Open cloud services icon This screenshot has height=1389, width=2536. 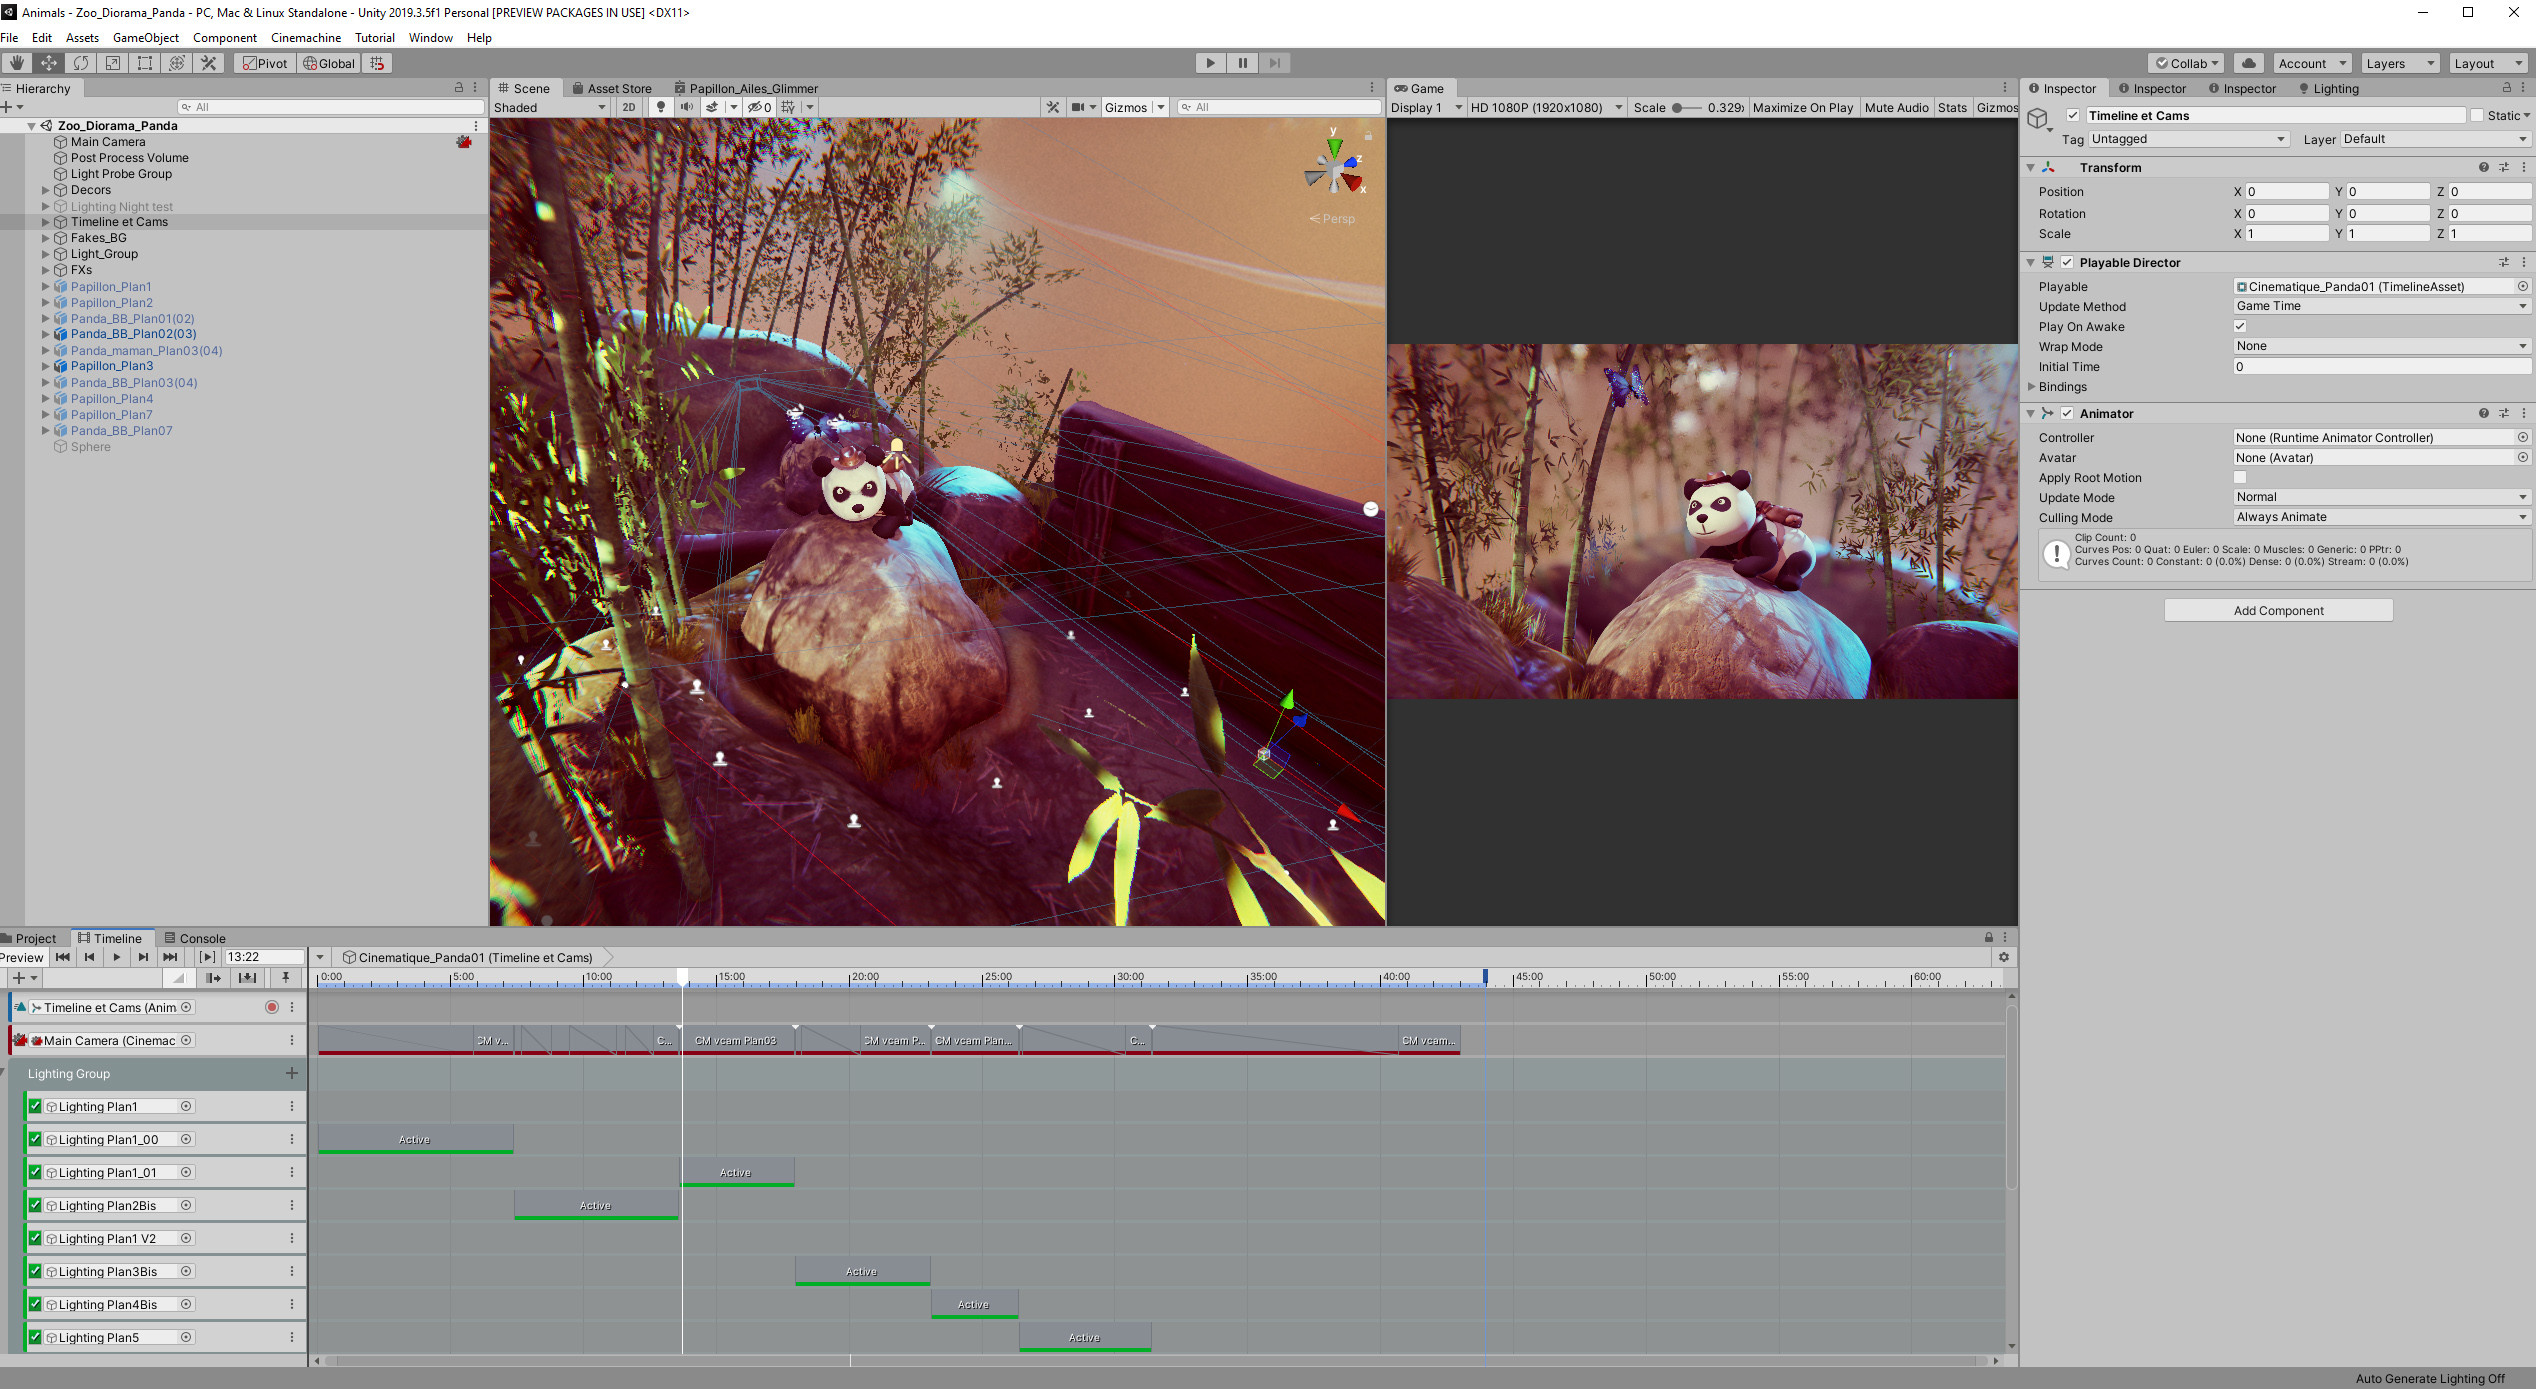click(x=2248, y=63)
